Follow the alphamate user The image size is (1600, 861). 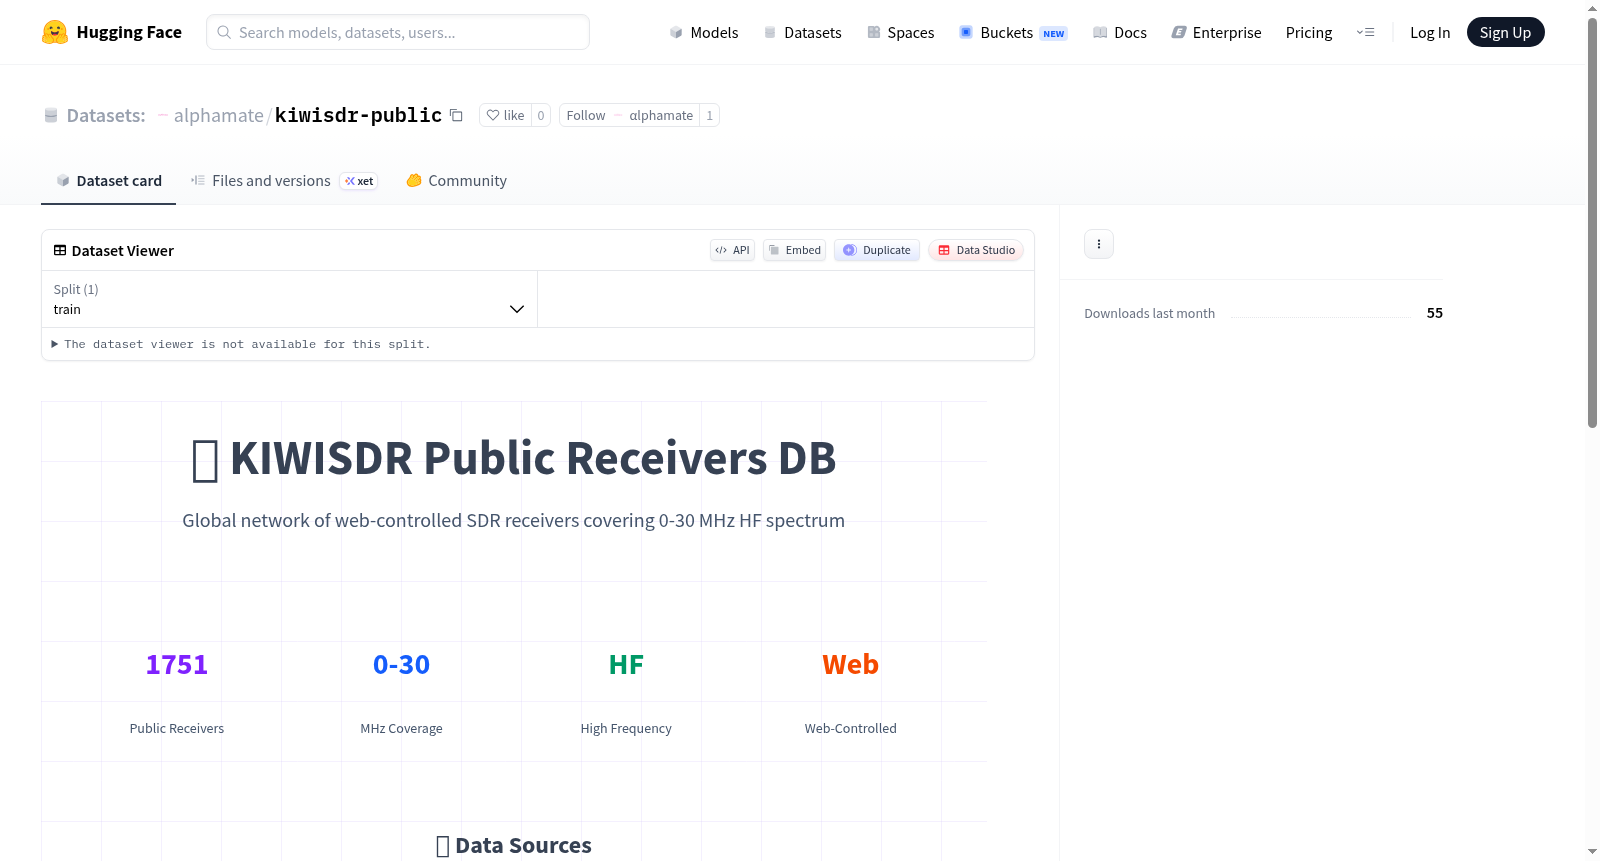(x=629, y=115)
